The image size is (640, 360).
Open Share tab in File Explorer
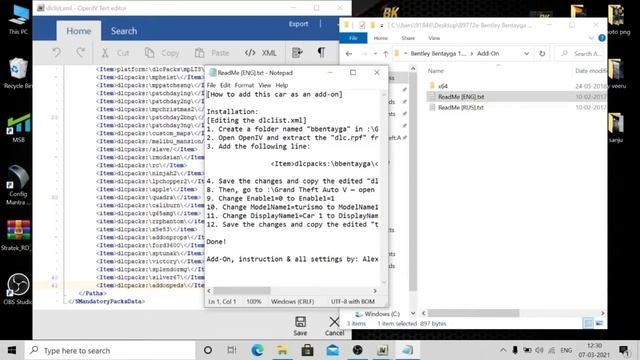(408, 38)
